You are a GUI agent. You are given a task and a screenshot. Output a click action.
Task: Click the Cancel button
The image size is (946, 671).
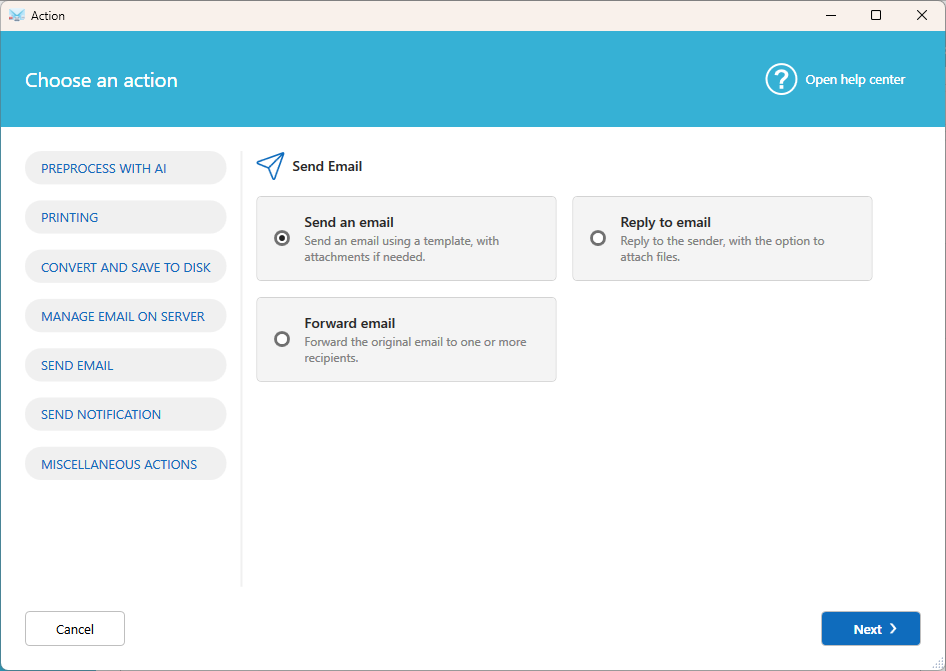75,629
